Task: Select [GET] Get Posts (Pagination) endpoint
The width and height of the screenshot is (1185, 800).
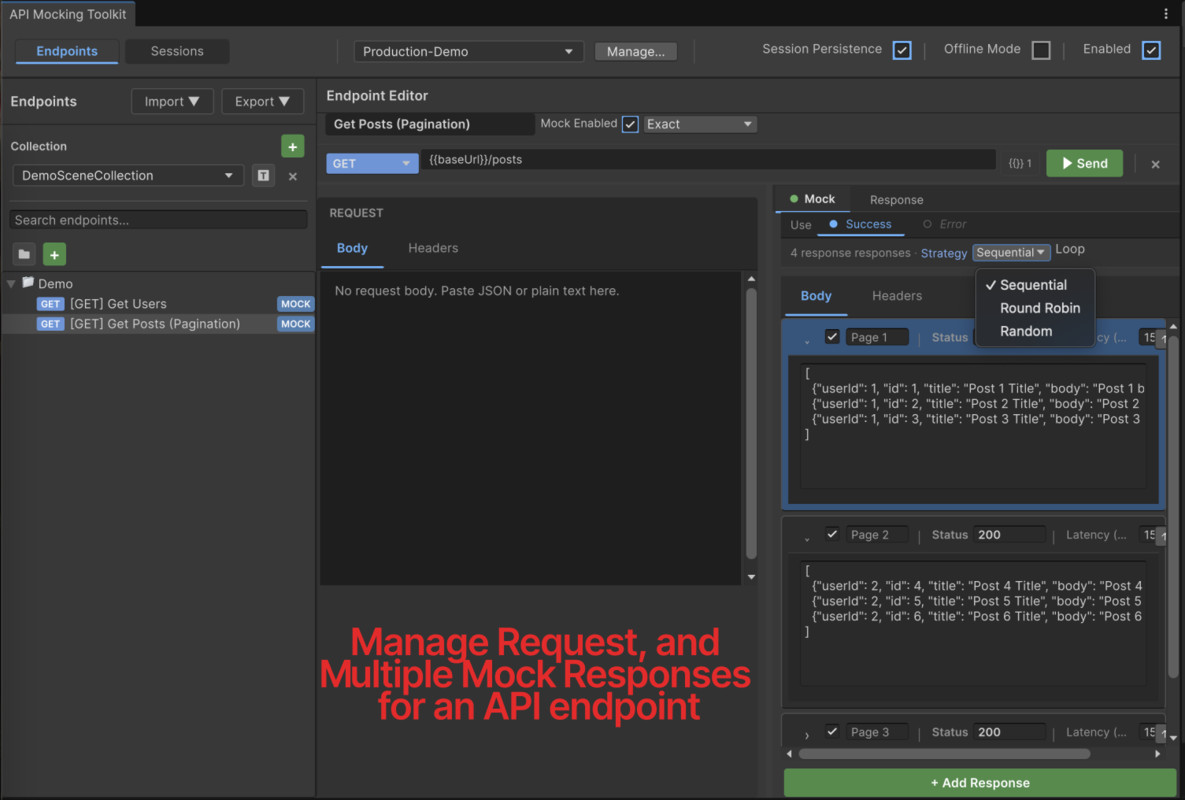Action: click(159, 323)
